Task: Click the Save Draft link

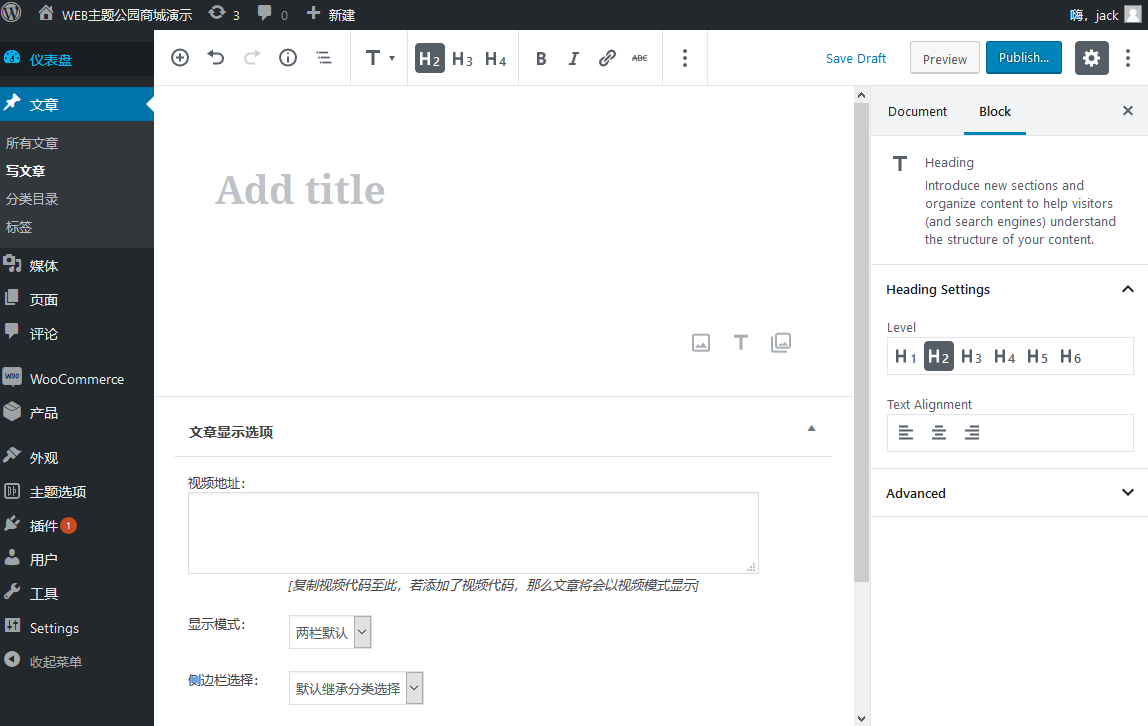Action: 855,57
